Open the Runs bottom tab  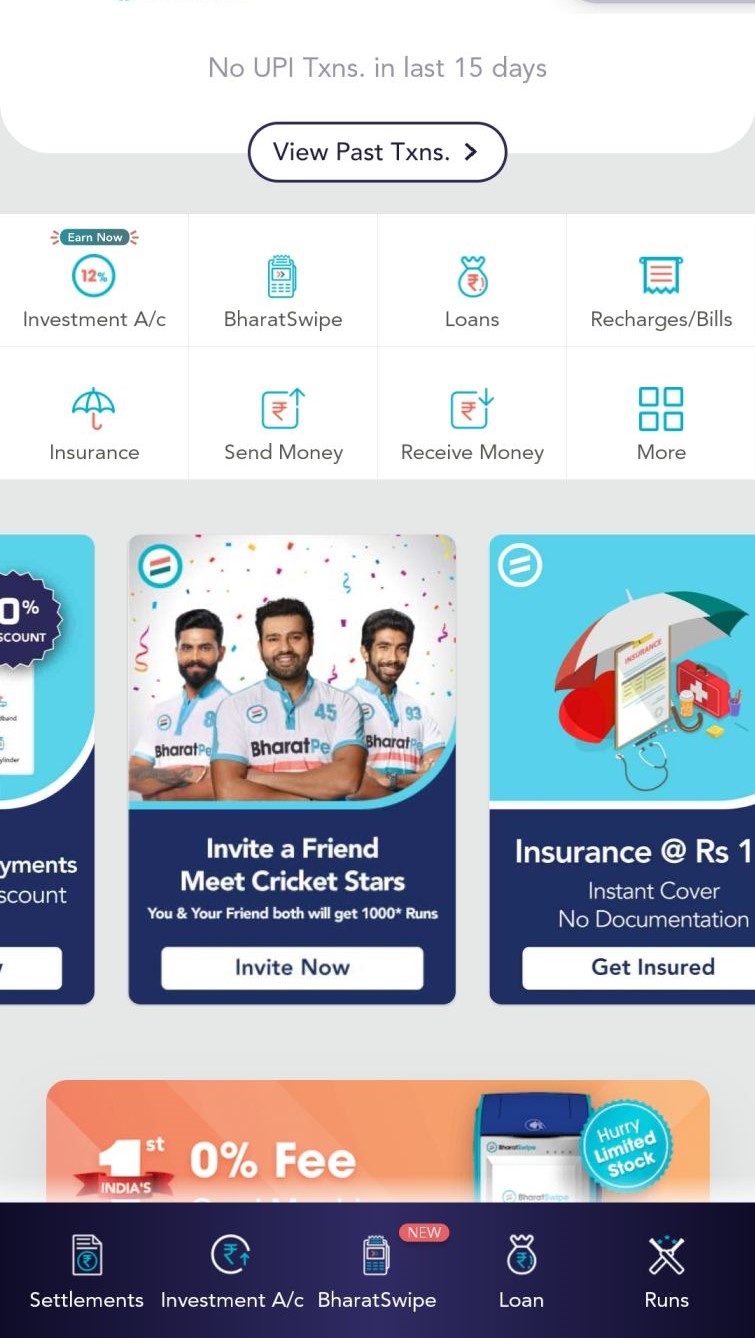[667, 1271]
